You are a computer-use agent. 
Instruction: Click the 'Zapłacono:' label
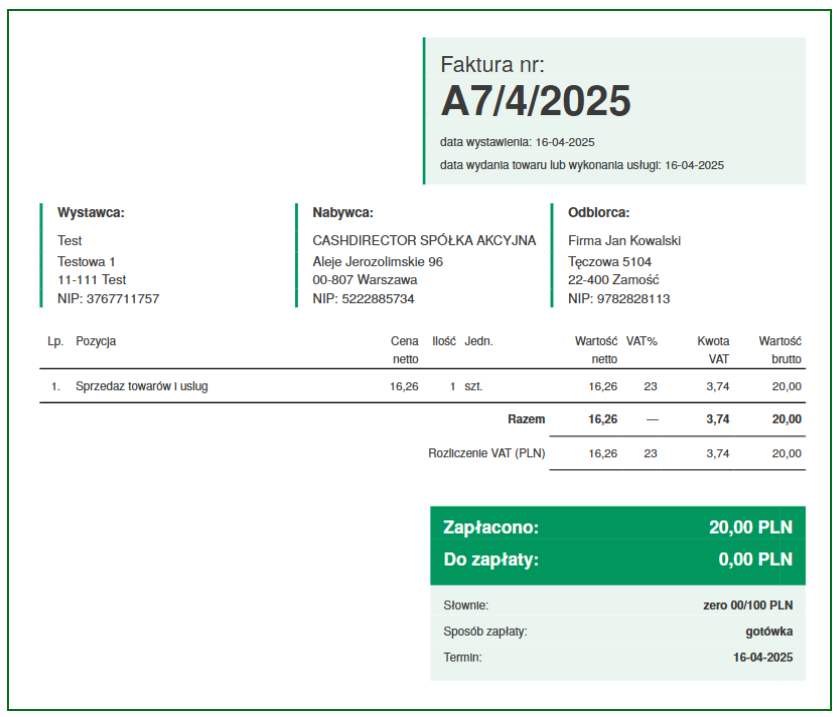tap(491, 527)
